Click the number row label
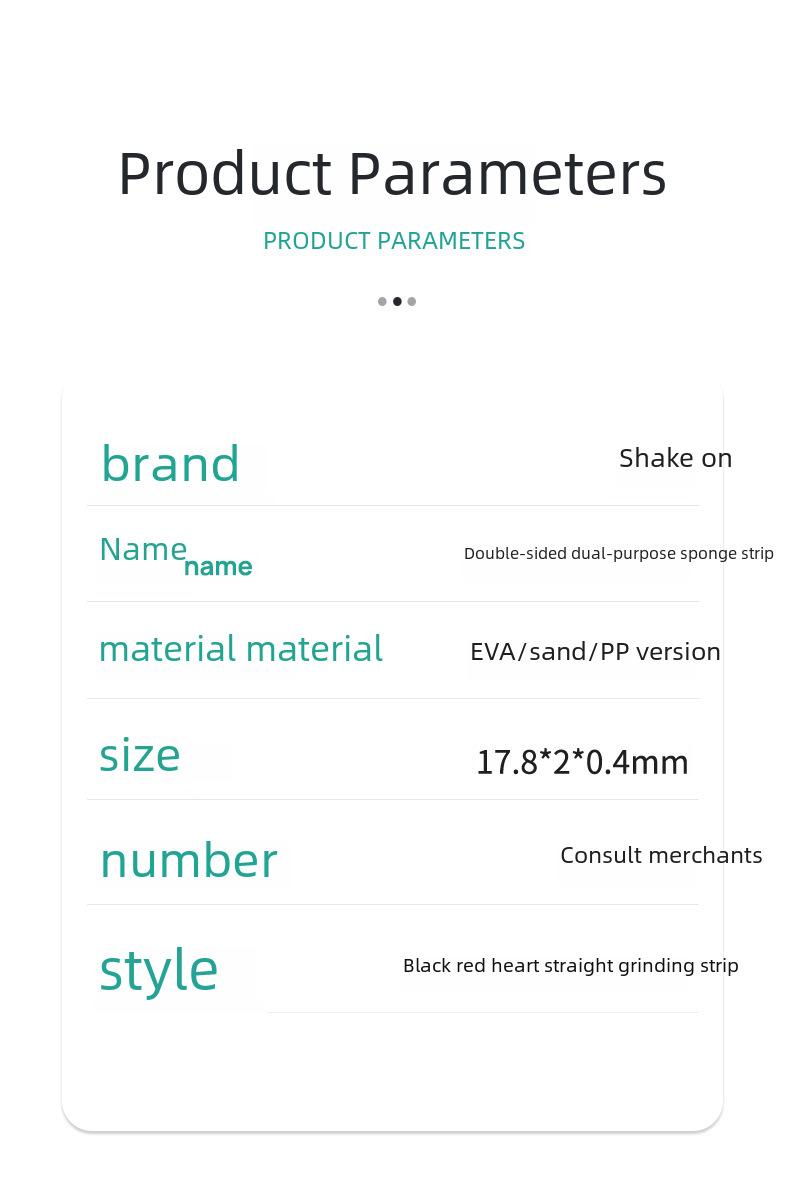 (x=189, y=861)
